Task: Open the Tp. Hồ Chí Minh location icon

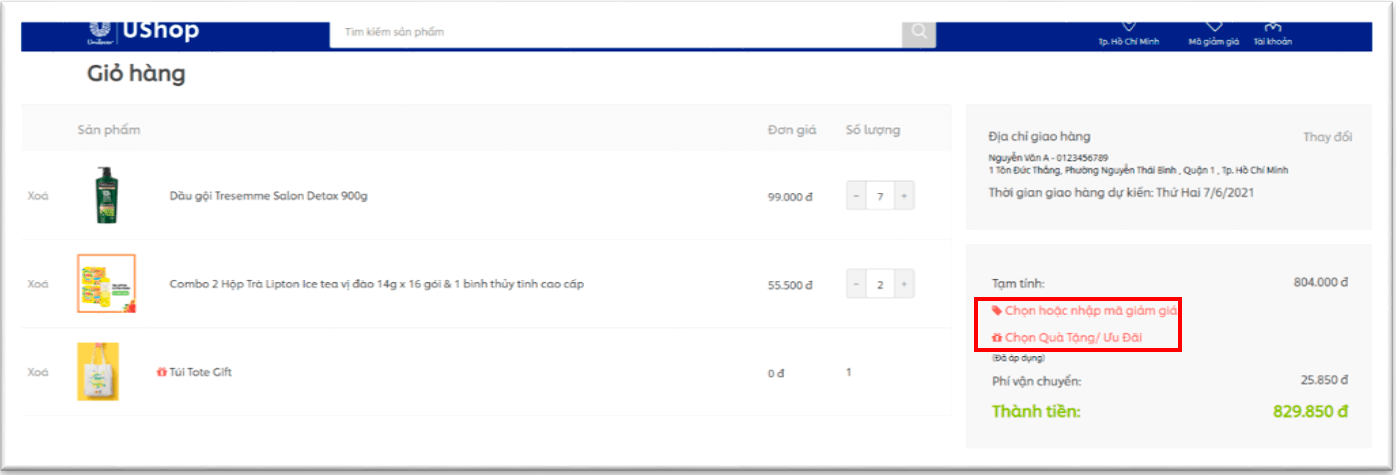Action: coord(1128,28)
